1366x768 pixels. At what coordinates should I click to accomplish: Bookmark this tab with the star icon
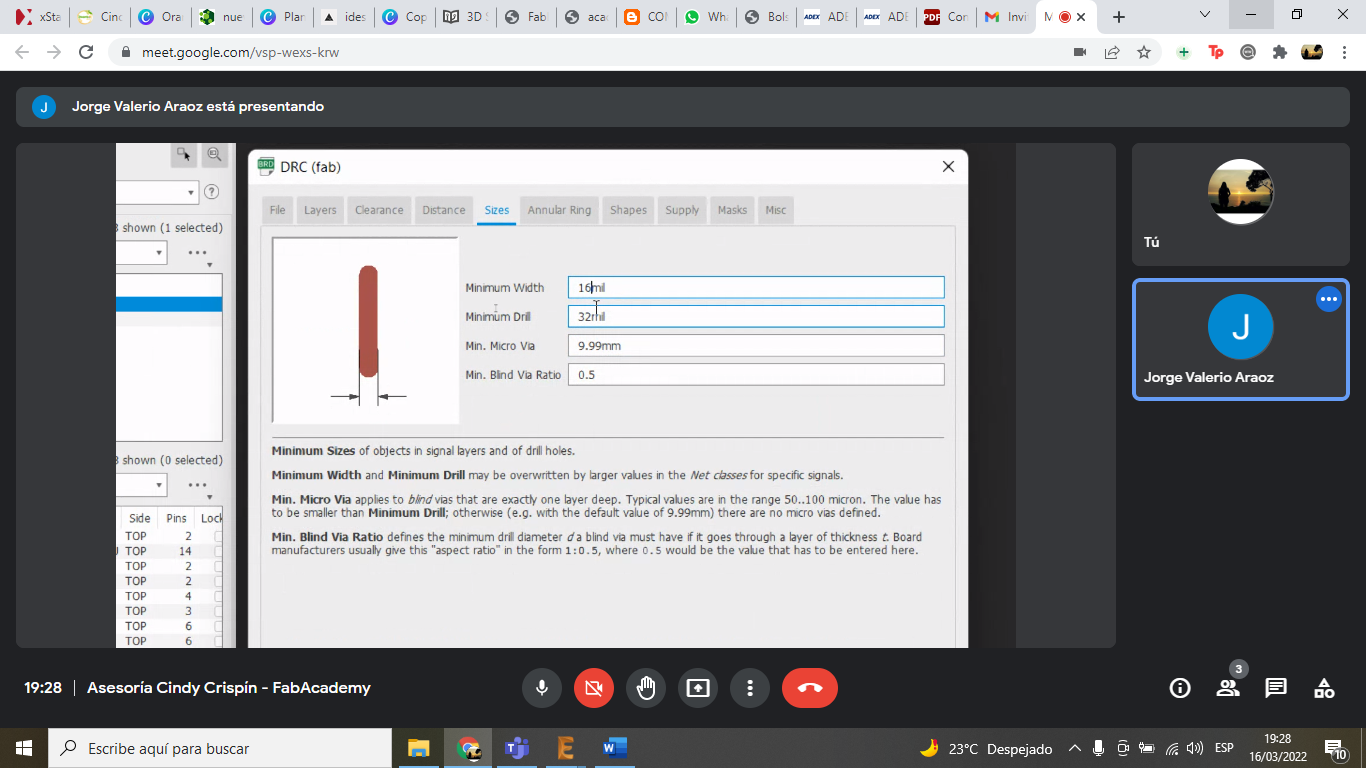pyautogui.click(x=1144, y=52)
